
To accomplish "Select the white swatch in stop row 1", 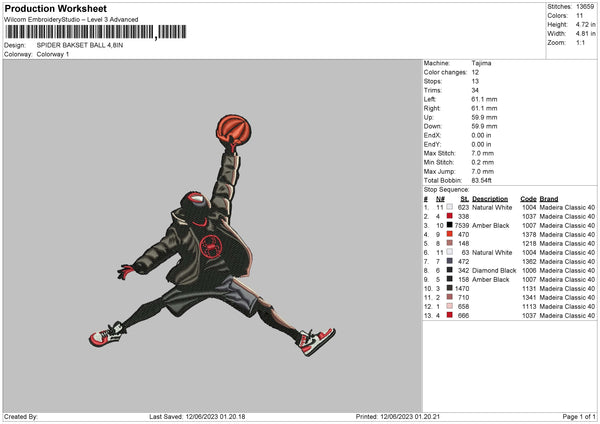I will pos(449,207).
